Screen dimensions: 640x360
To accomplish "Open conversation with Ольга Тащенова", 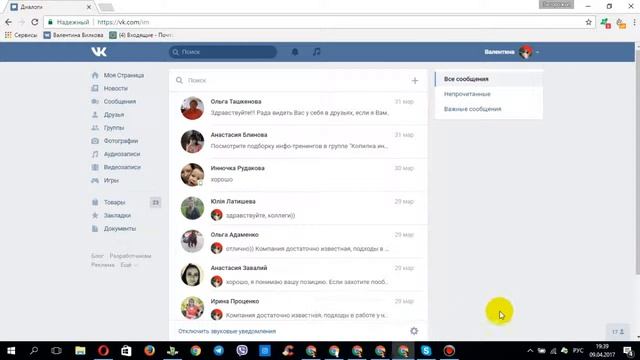I will (298, 108).
